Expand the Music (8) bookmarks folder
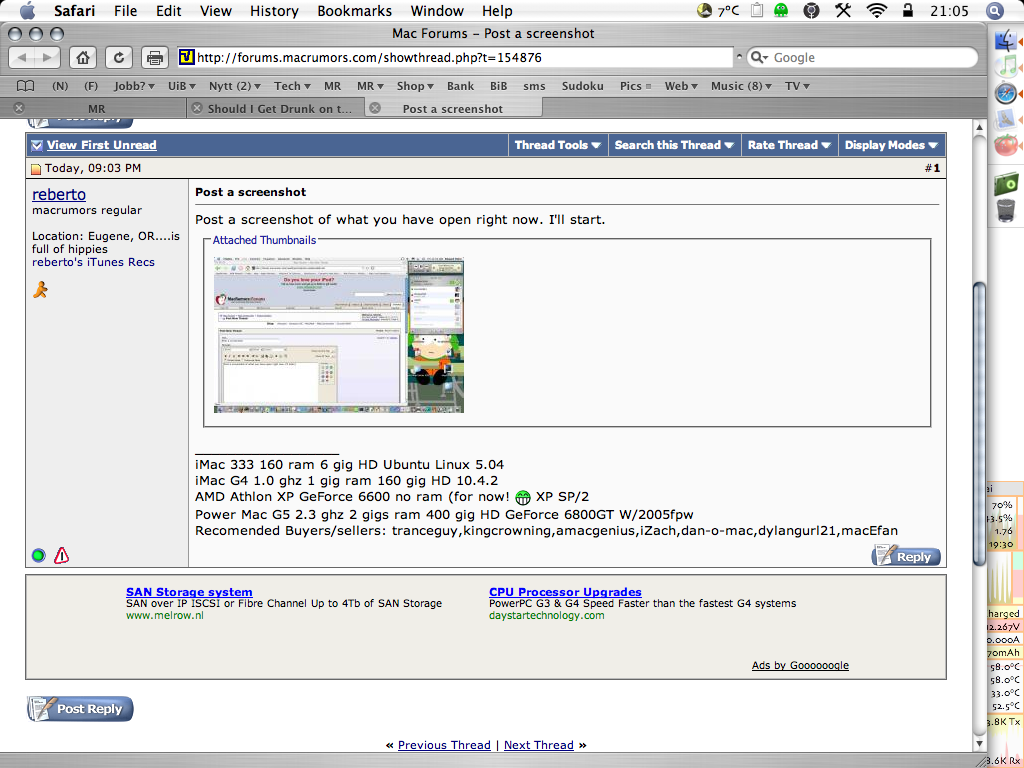This screenshot has width=1024, height=768. pyautogui.click(x=741, y=86)
